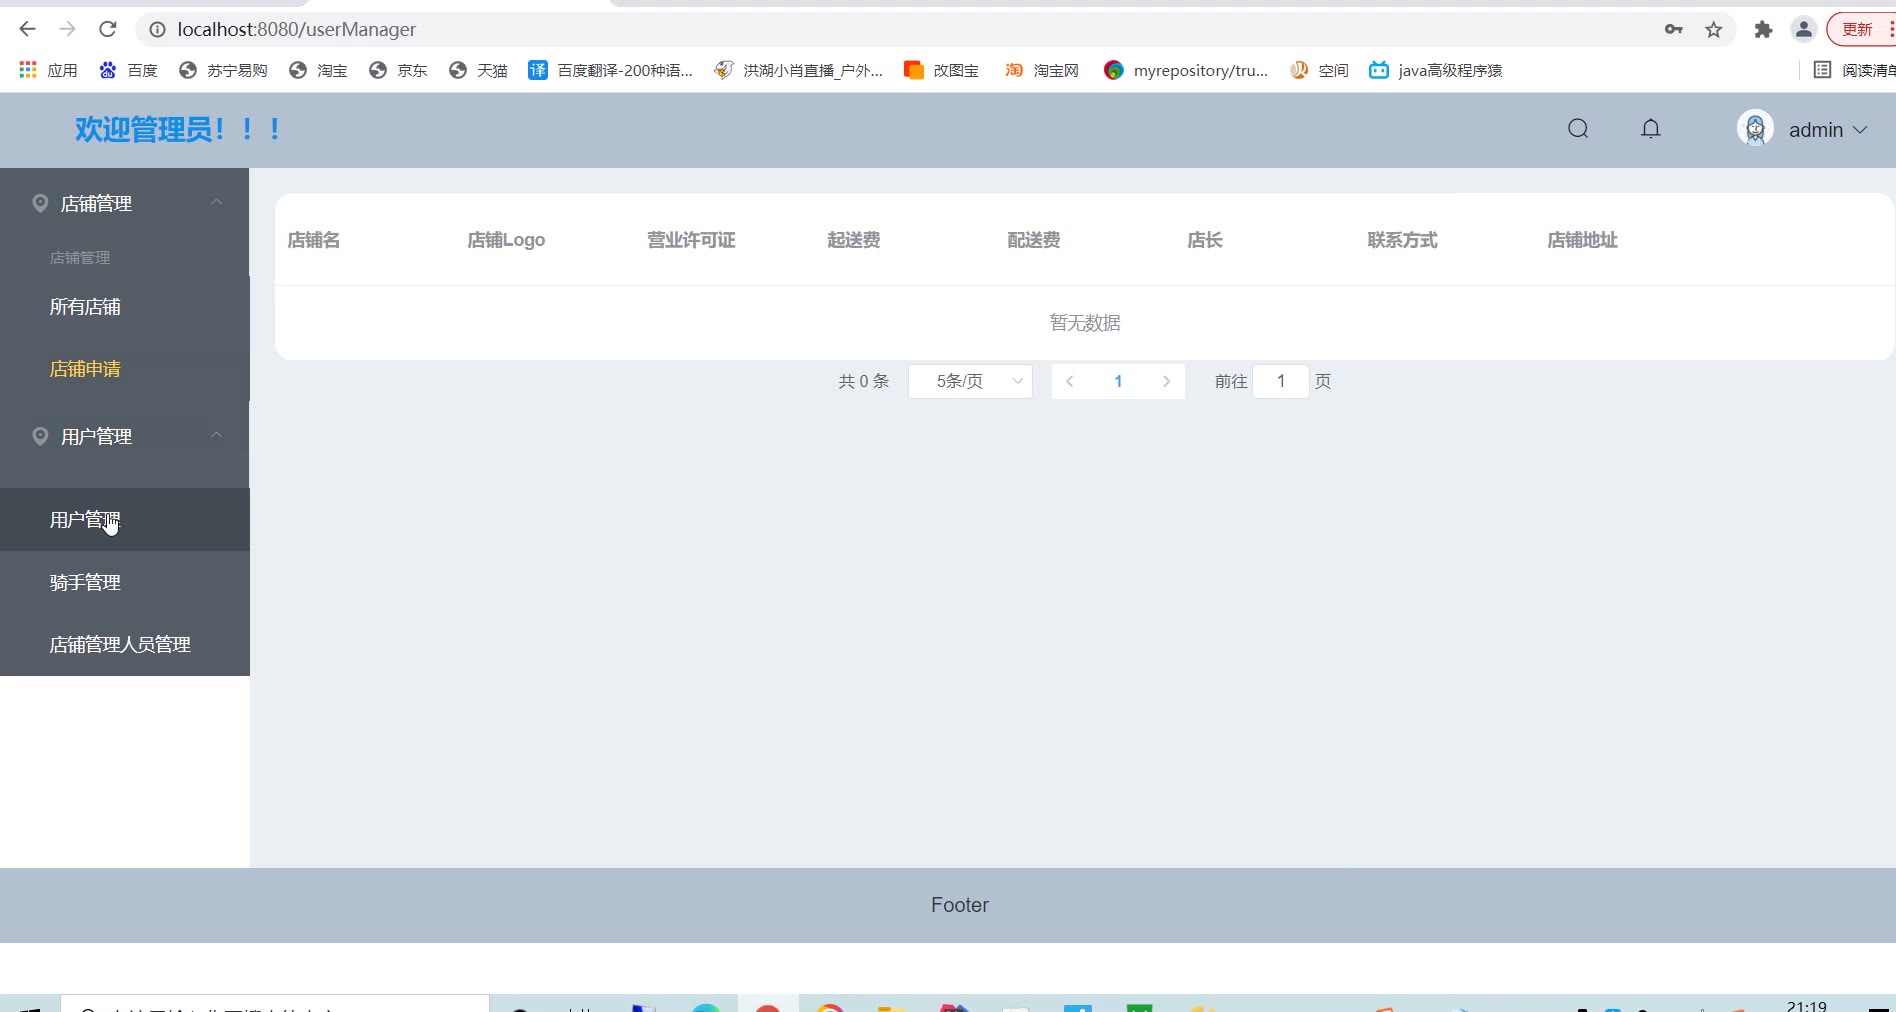1896x1012 pixels.
Task: Click the 欢迎管理员 title text
Action: 179,129
